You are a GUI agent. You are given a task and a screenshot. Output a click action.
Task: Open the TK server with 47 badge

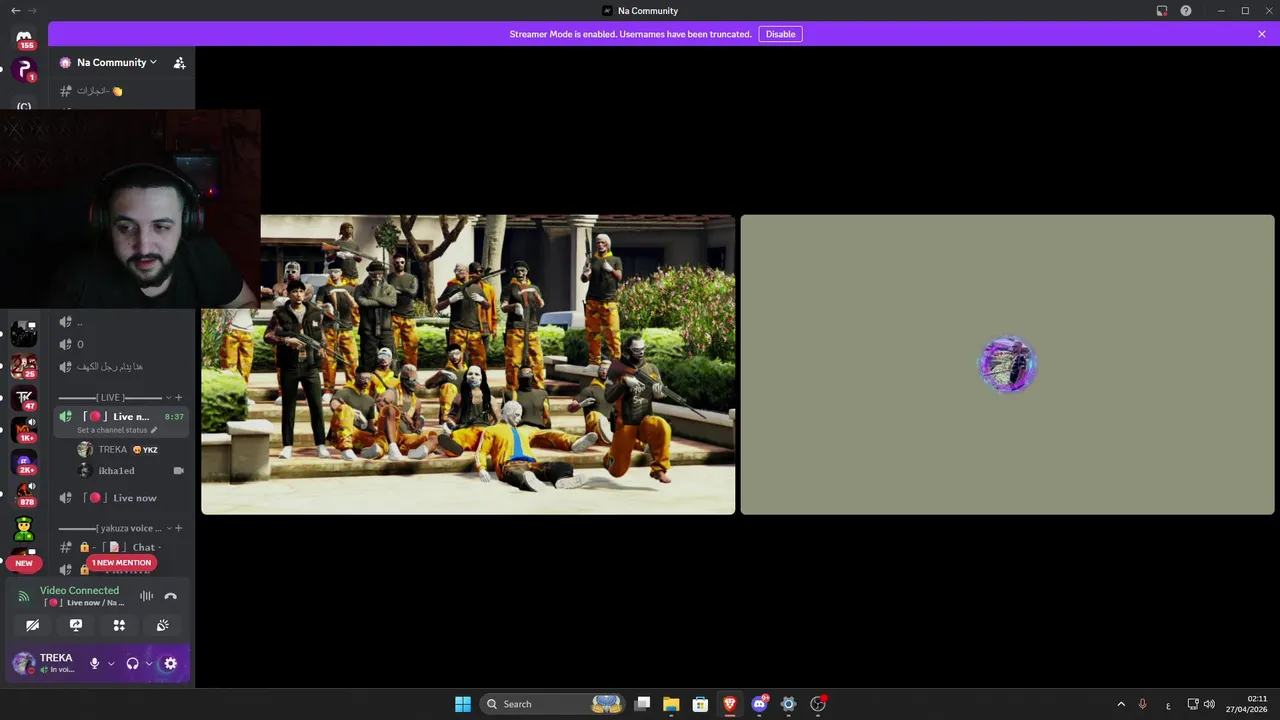point(24,398)
